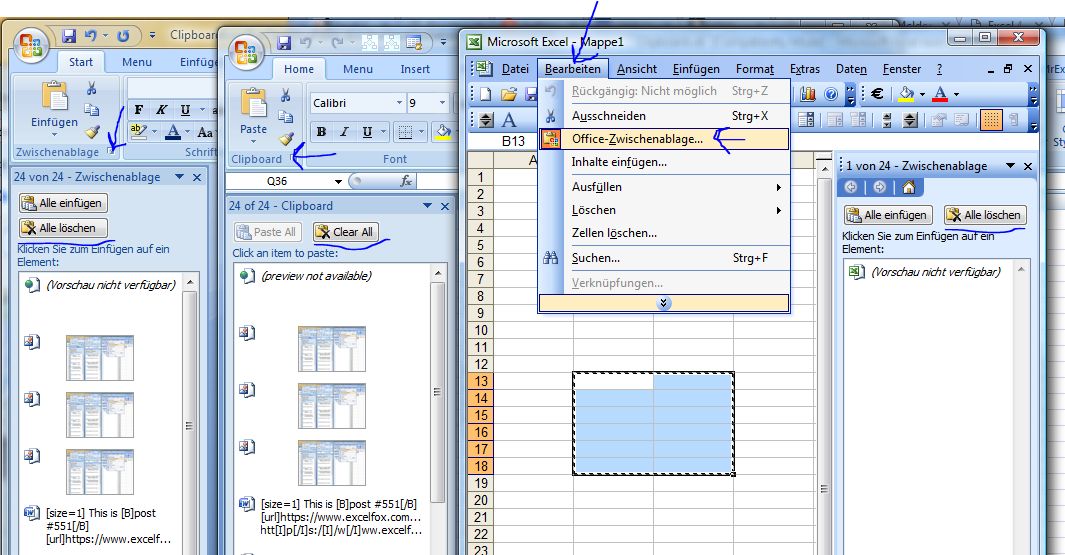This screenshot has width=1065, height=555.
Task: Select row header 13 in the Excel sheet
Action: [x=481, y=380]
